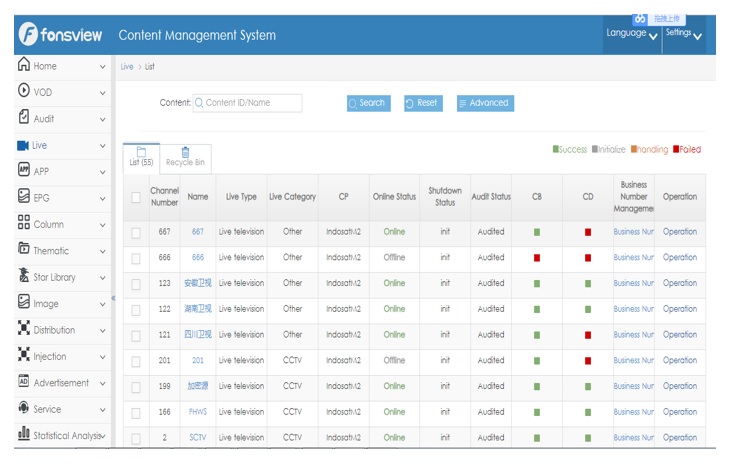Open the APP icon in sidebar

(24, 169)
